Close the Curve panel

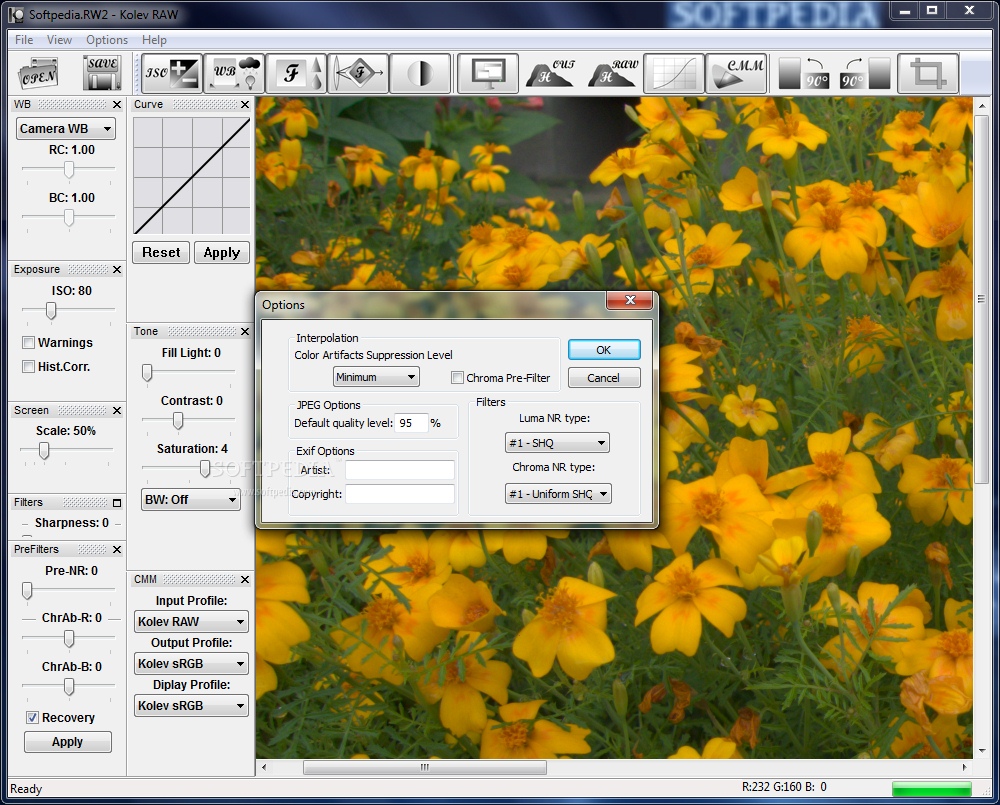(x=245, y=105)
